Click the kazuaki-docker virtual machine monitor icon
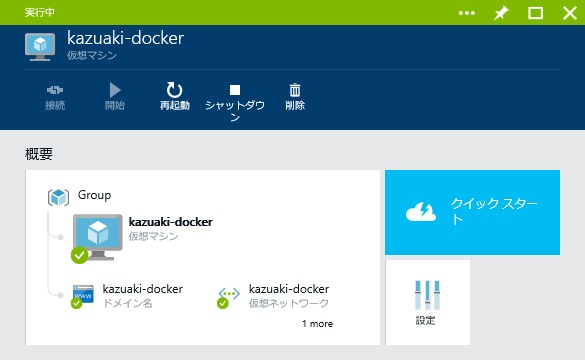The width and height of the screenshot is (585, 360). click(97, 238)
